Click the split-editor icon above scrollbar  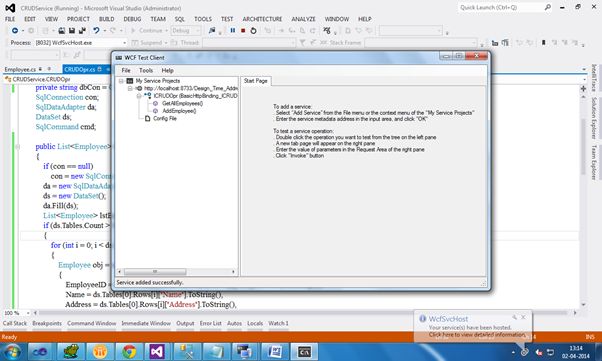pyautogui.click(x=584, y=89)
